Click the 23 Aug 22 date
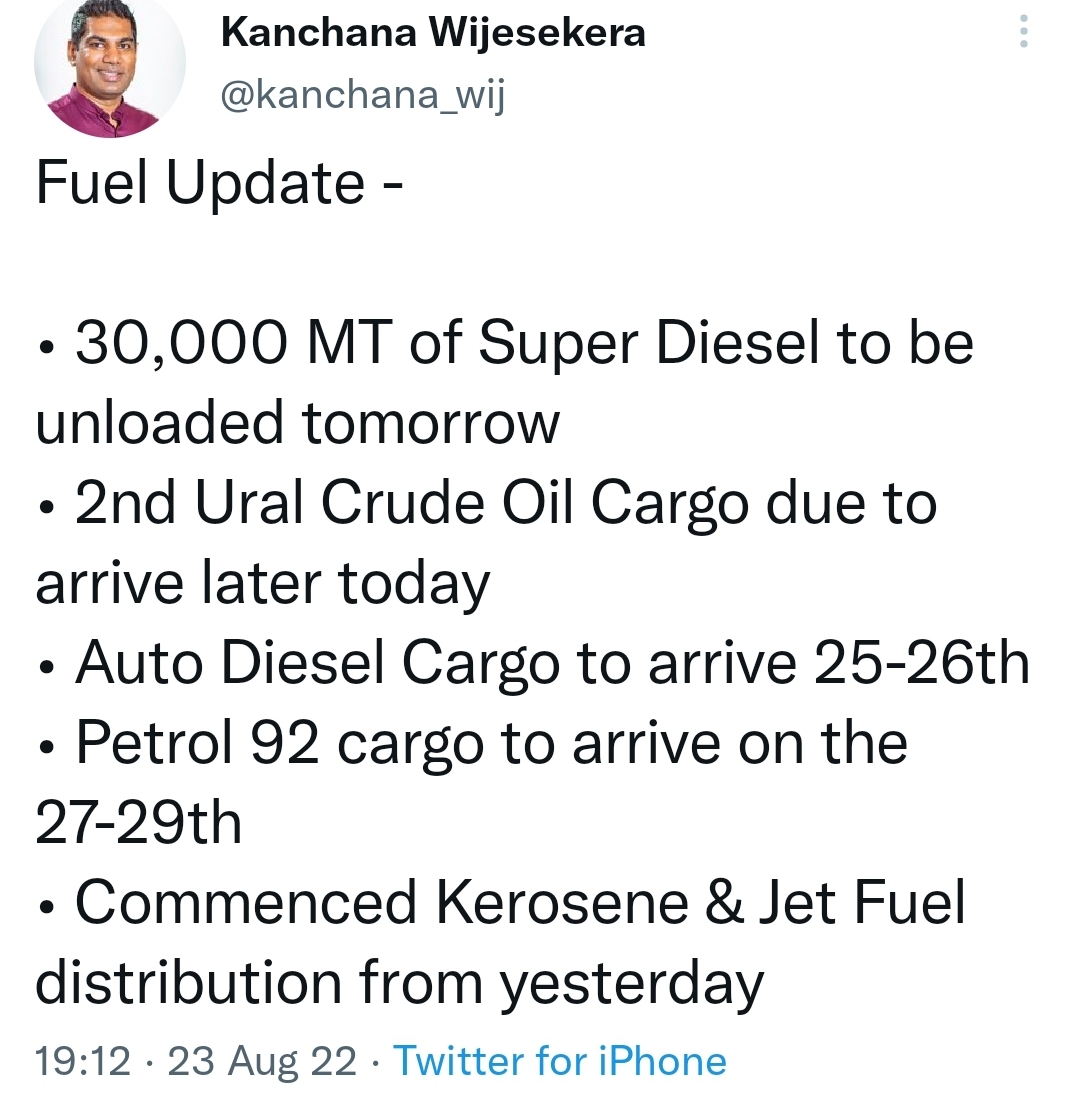The width and height of the screenshot is (1080, 1103). pos(262,1061)
